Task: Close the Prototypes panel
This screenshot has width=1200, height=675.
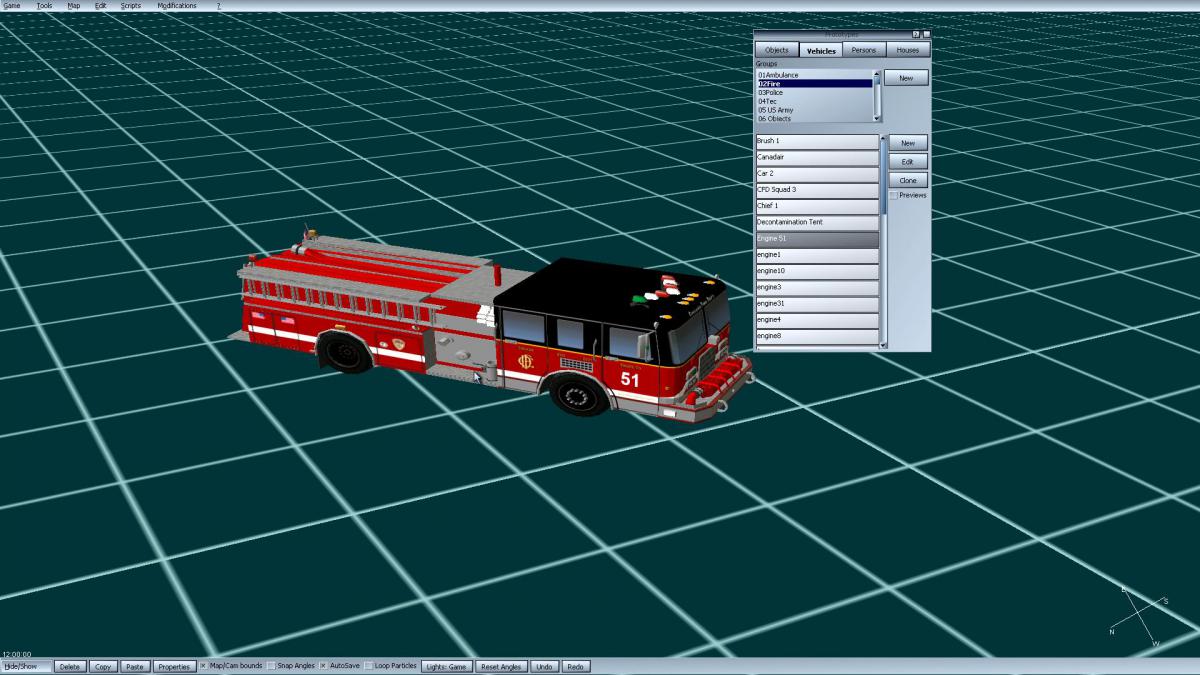Action: coord(926,34)
